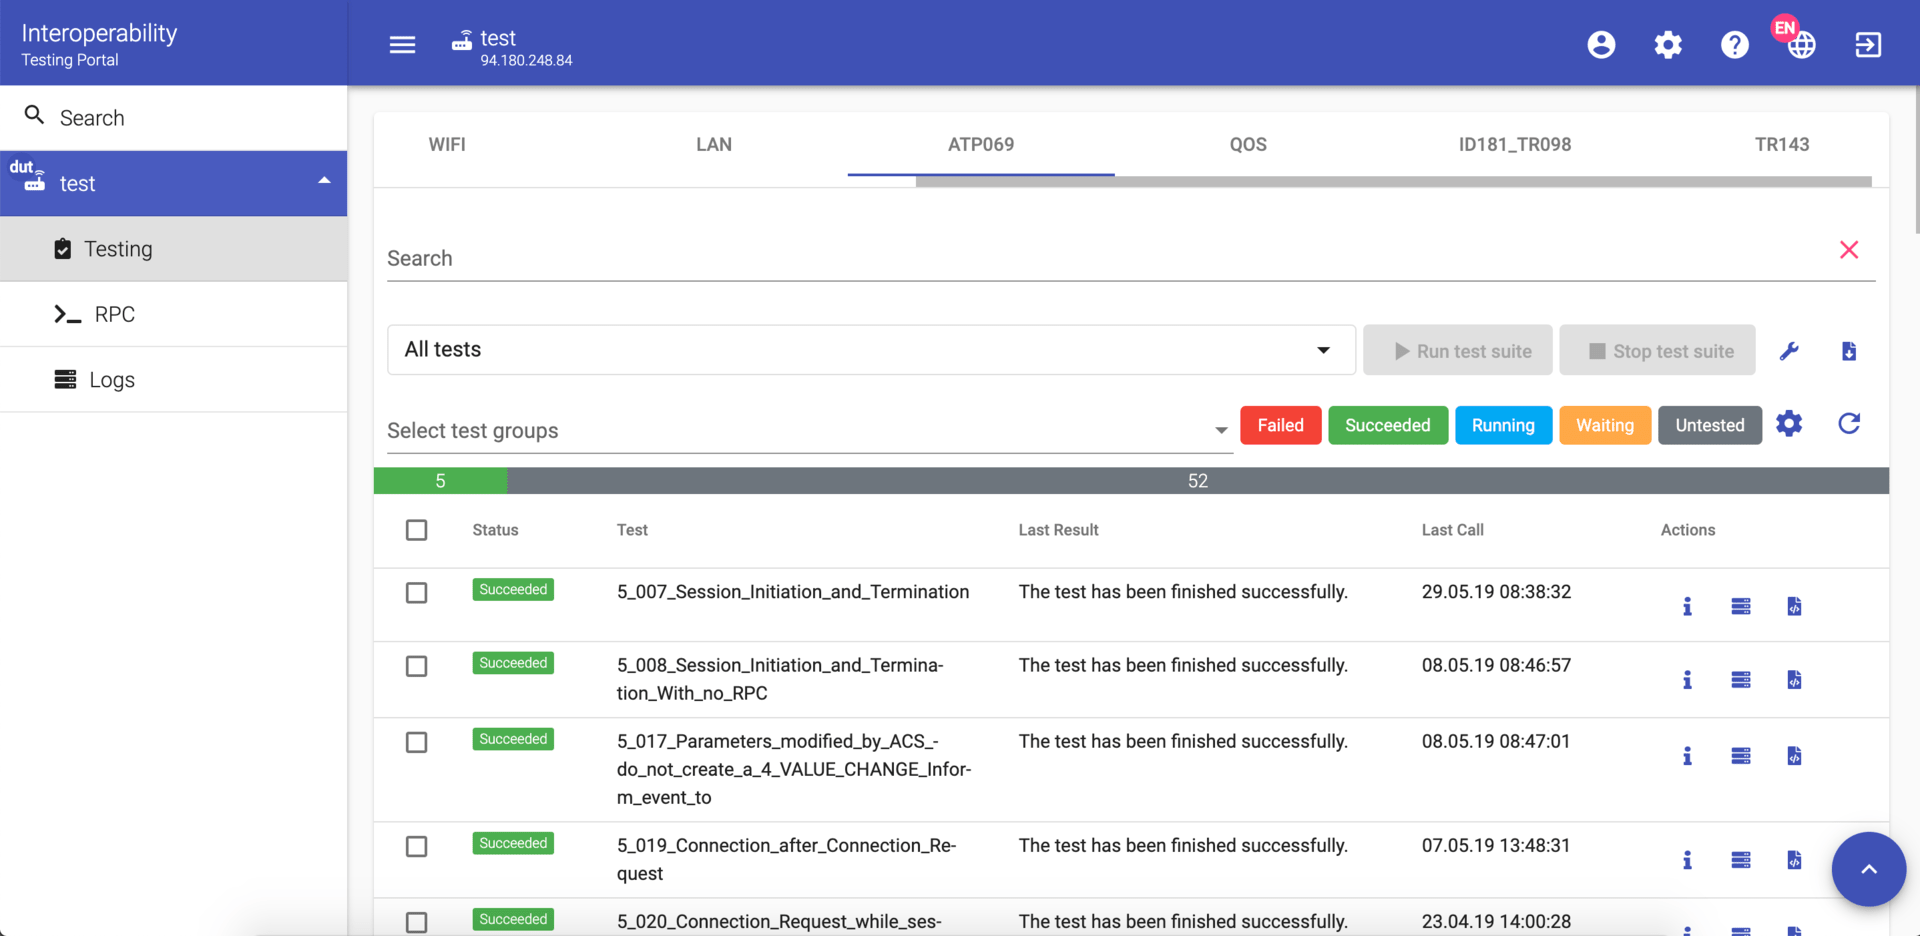Toggle the Untested status filter
The image size is (1920, 936).
(1710, 425)
